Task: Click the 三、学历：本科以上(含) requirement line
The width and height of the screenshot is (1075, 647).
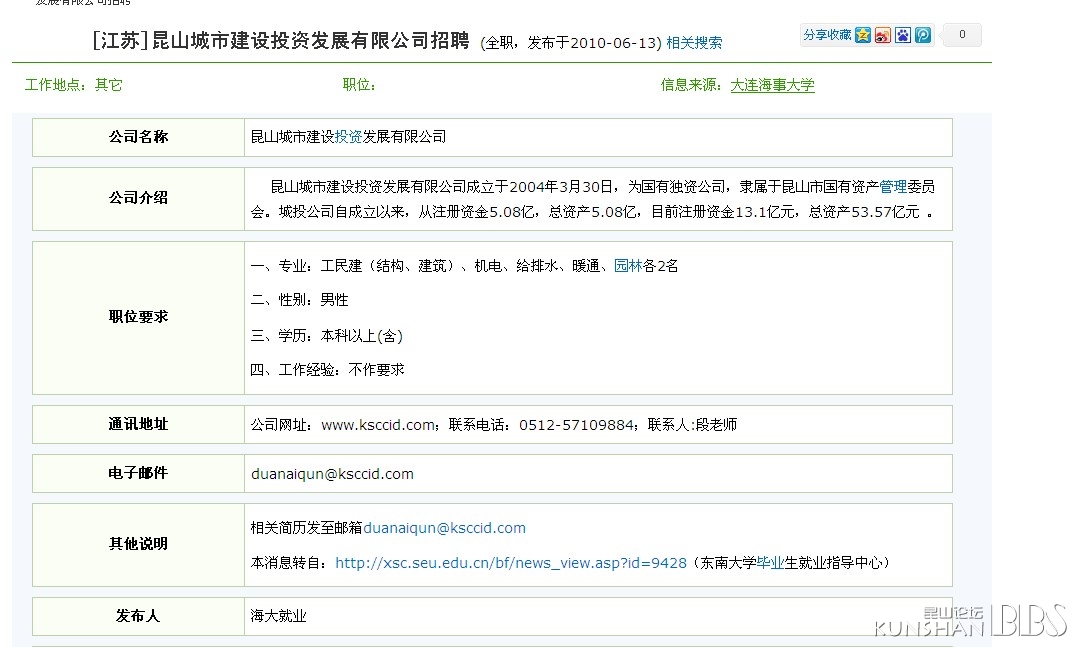Action: pos(326,336)
